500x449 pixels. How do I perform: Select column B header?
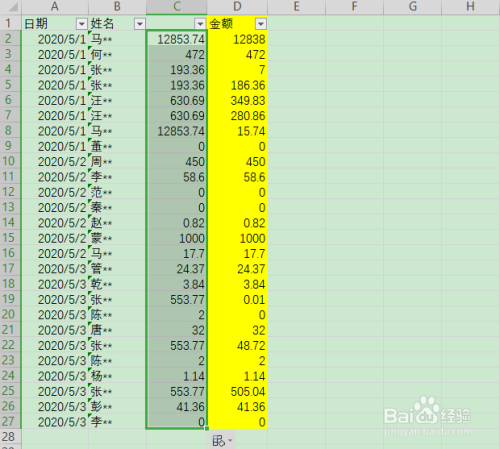click(x=117, y=7)
